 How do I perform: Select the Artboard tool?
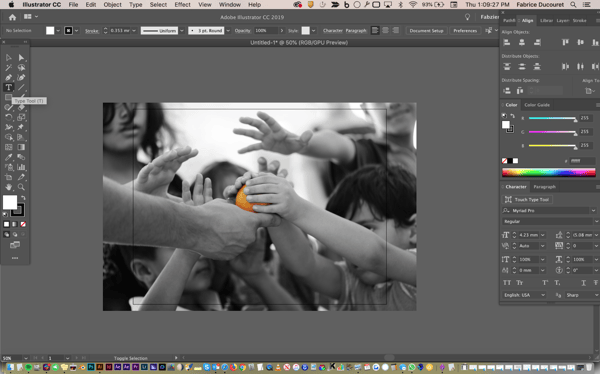[x=8, y=177]
